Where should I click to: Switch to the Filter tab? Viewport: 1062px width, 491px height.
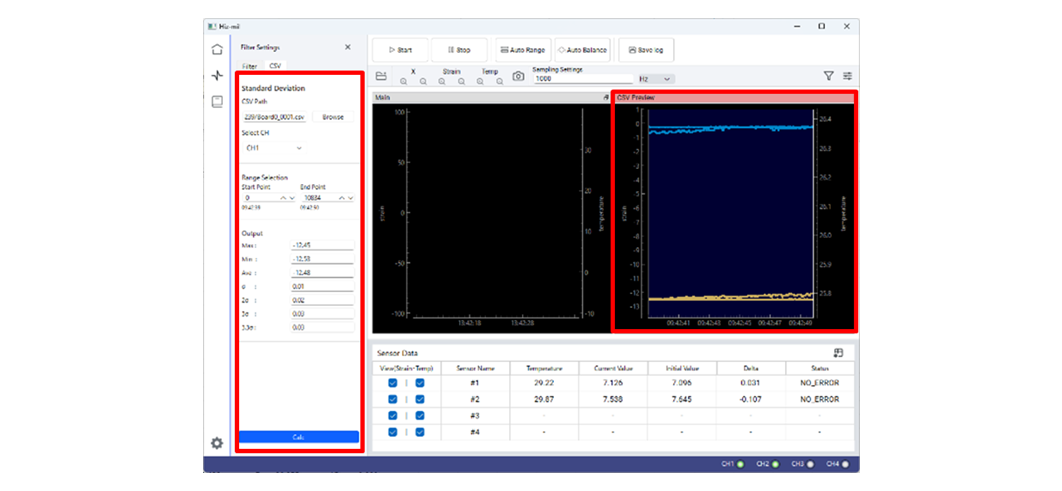tap(249, 66)
